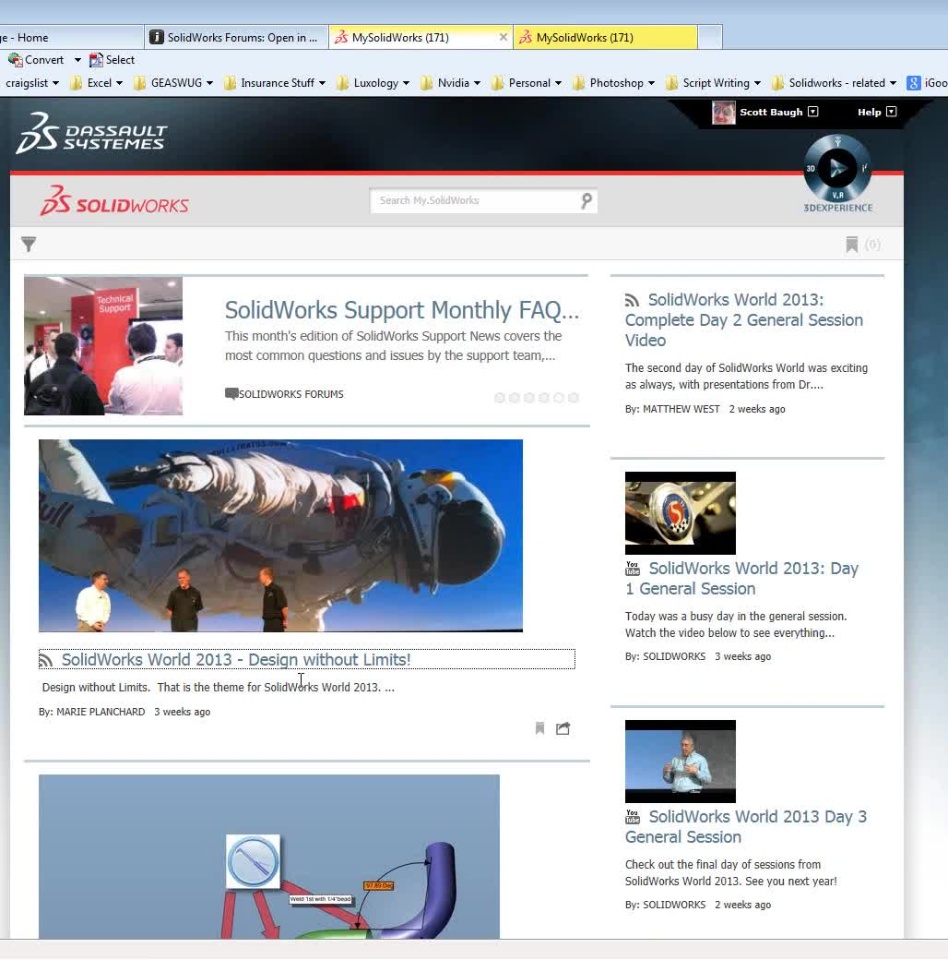Image resolution: width=948 pixels, height=960 pixels.
Task: Click author name MARIE PLANCHARD
Action: coord(100,712)
